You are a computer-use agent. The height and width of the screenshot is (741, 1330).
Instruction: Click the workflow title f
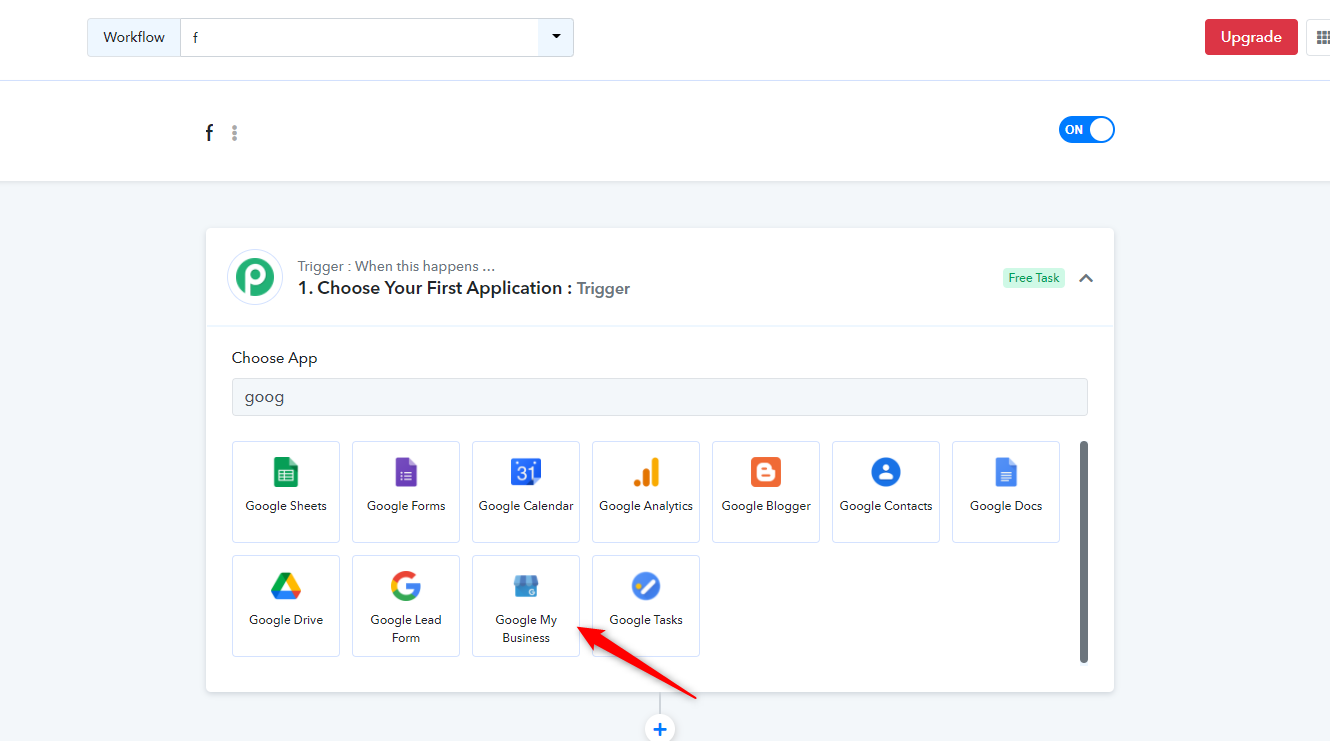[209, 132]
